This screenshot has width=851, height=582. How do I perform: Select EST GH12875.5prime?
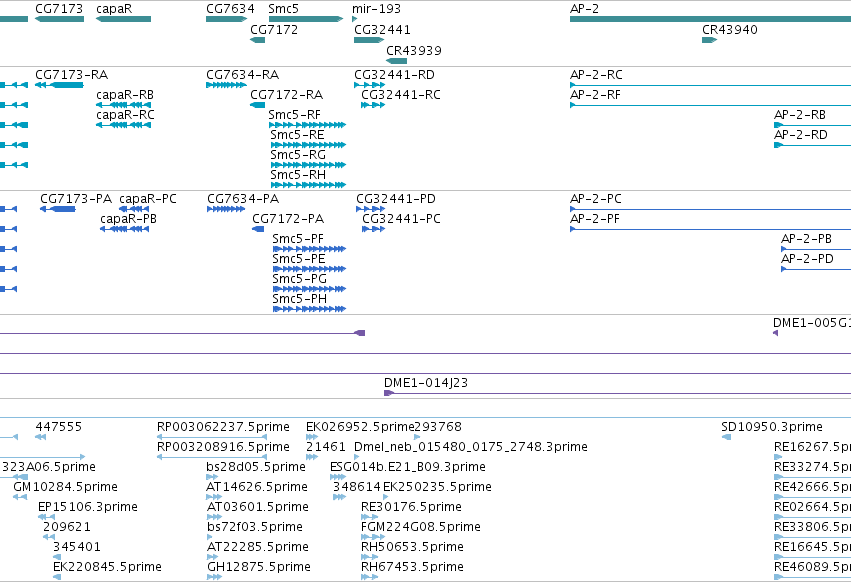click(x=214, y=578)
